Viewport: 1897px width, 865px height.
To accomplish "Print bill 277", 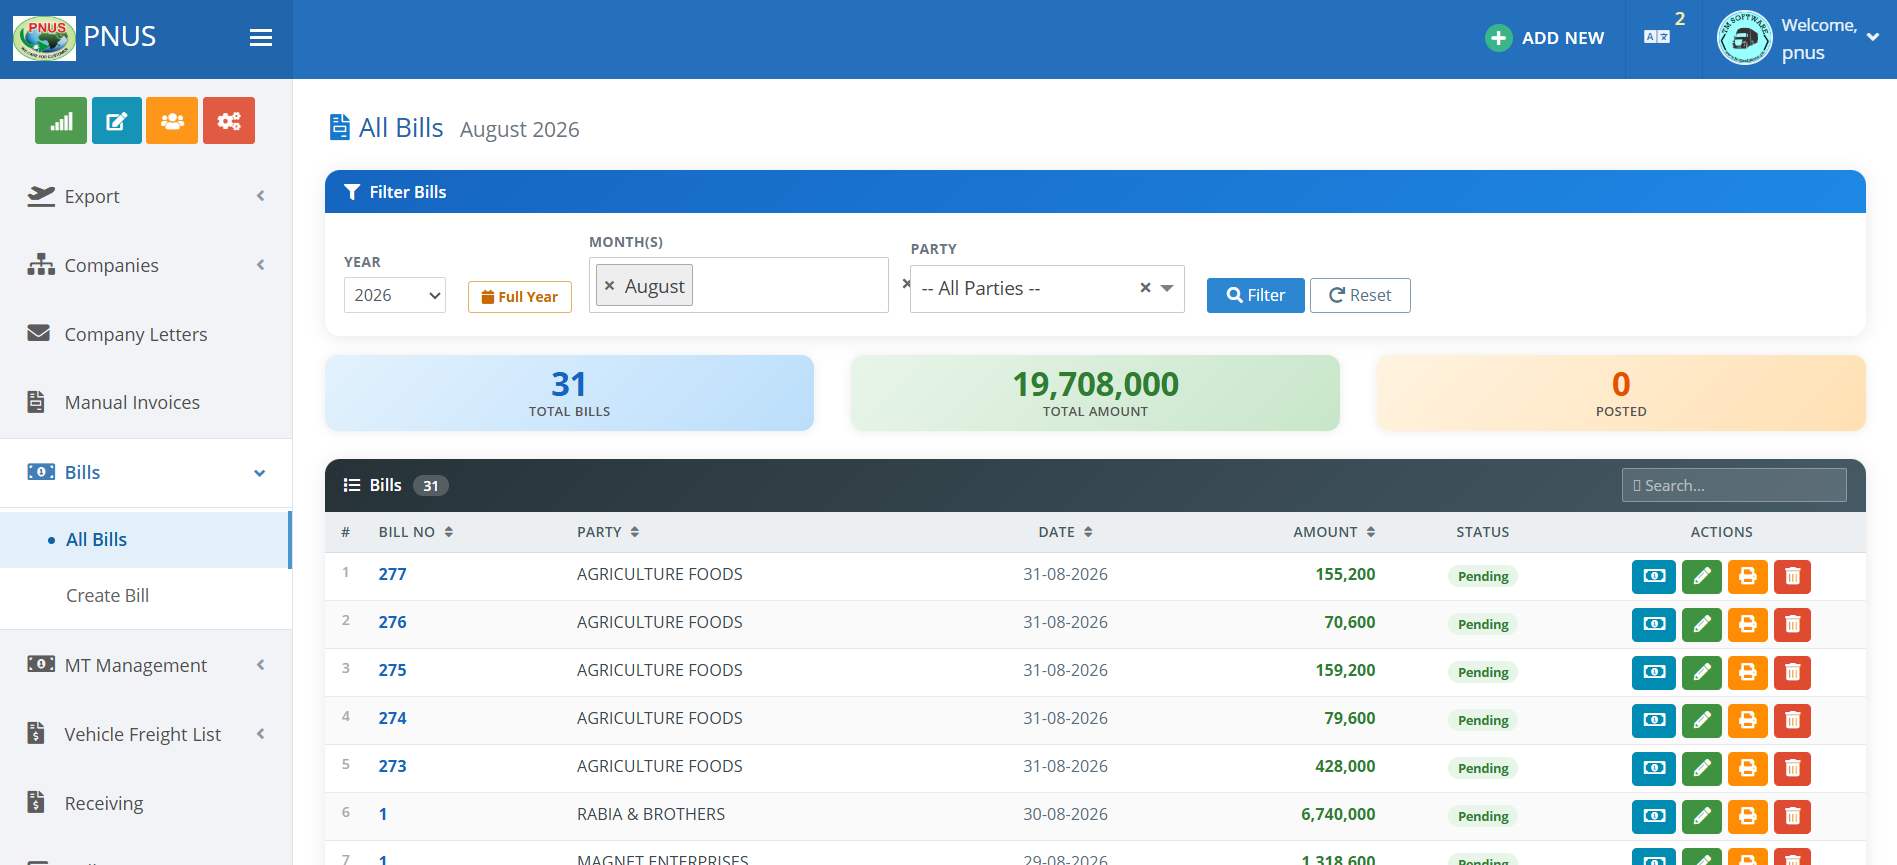I will click(x=1748, y=576).
